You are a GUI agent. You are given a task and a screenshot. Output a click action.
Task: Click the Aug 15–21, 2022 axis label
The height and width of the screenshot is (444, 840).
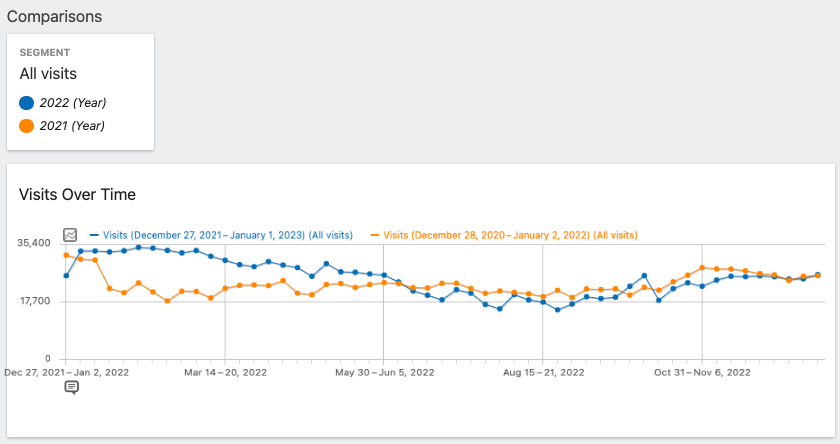[542, 372]
